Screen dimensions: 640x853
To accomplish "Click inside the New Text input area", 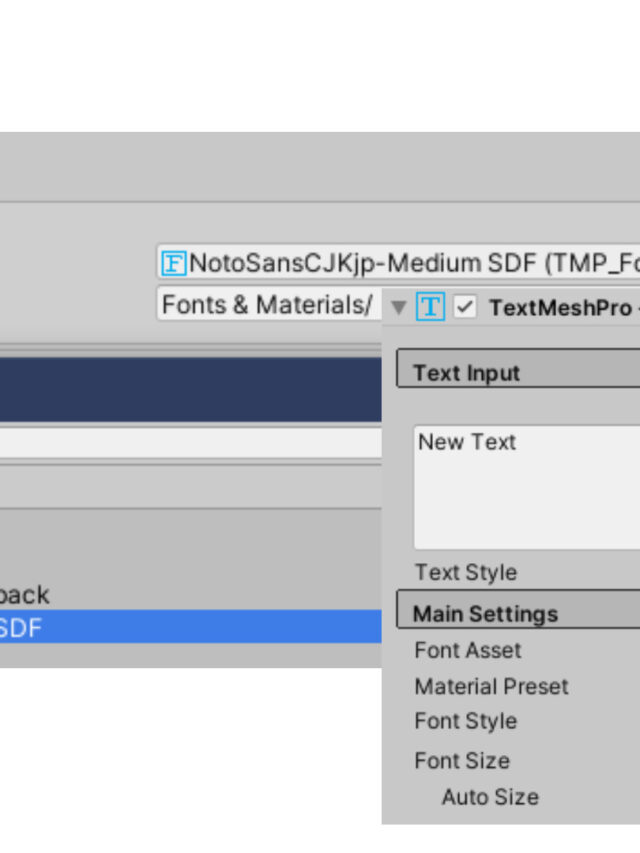I will [526, 487].
